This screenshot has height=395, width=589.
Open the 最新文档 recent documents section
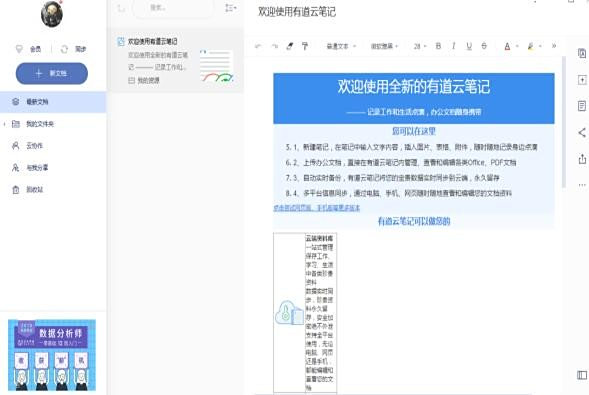pos(53,102)
